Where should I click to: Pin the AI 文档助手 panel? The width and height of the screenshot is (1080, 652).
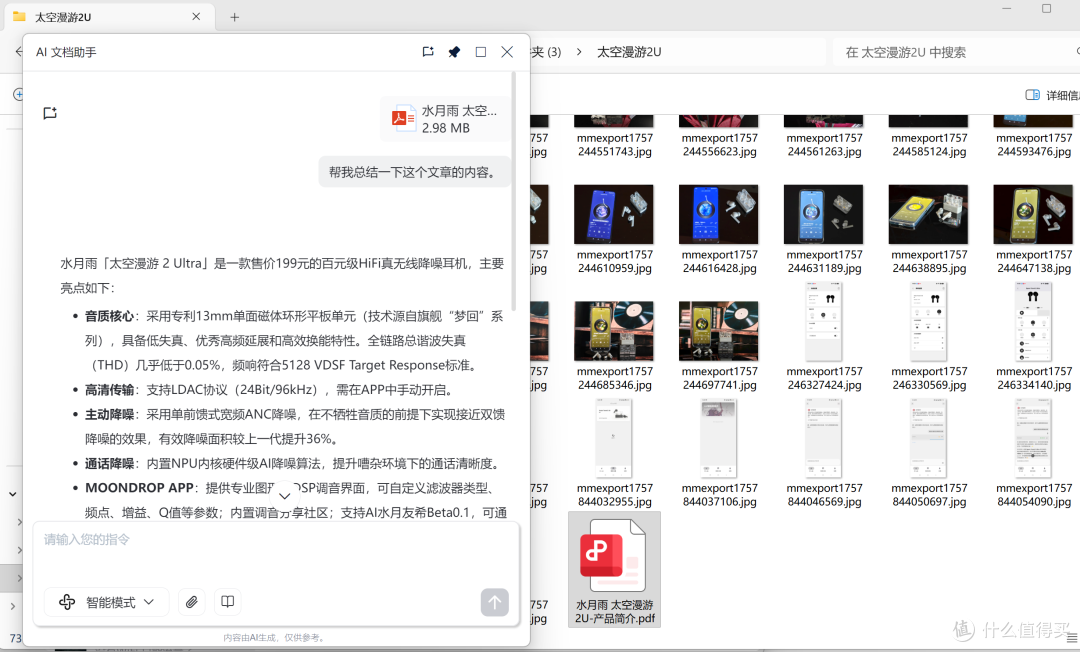454,52
